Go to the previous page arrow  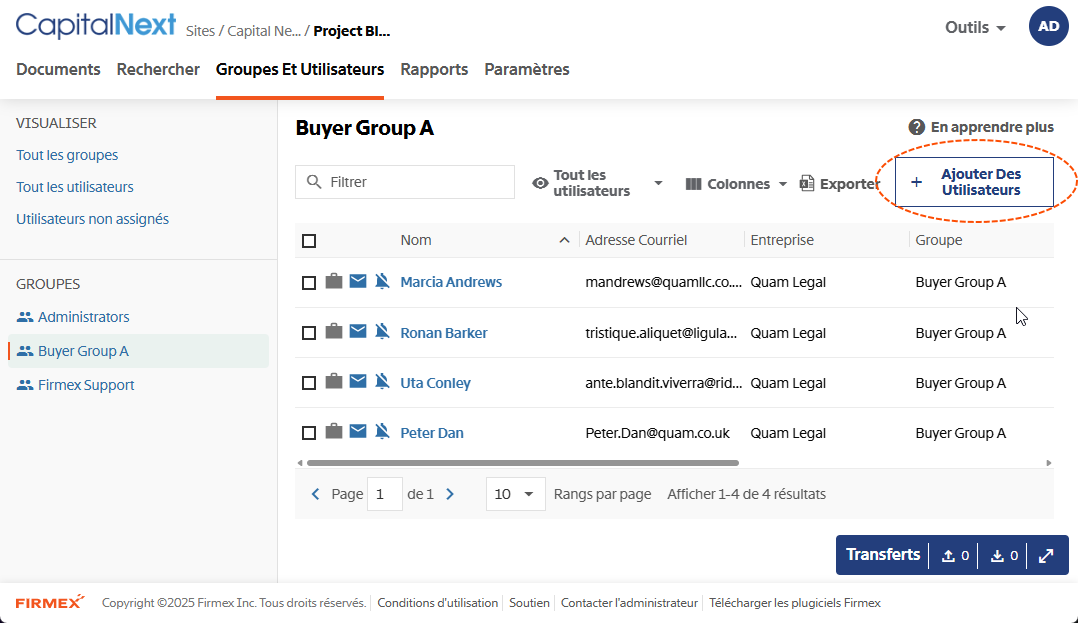click(316, 494)
